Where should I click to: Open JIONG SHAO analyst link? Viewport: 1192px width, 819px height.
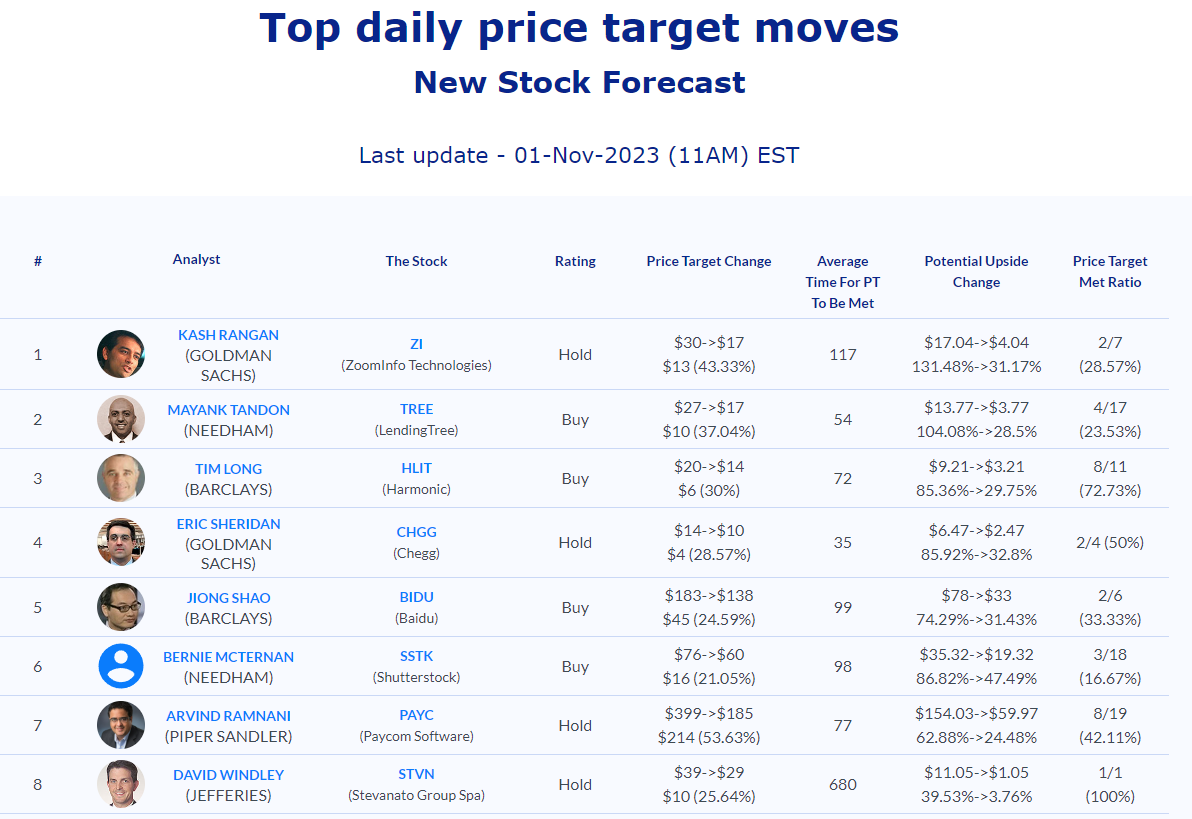(x=229, y=598)
